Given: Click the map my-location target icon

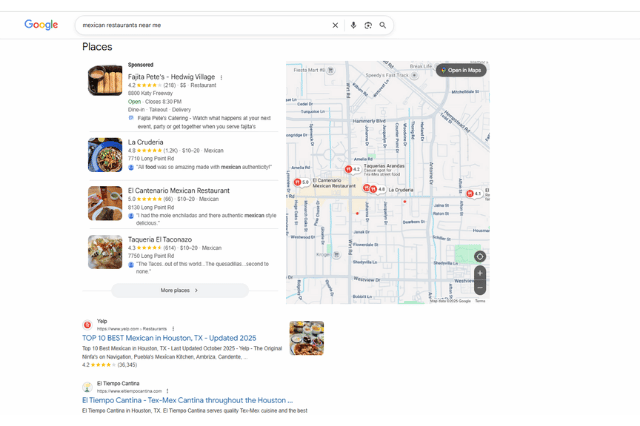Looking at the screenshot, I should click(480, 257).
